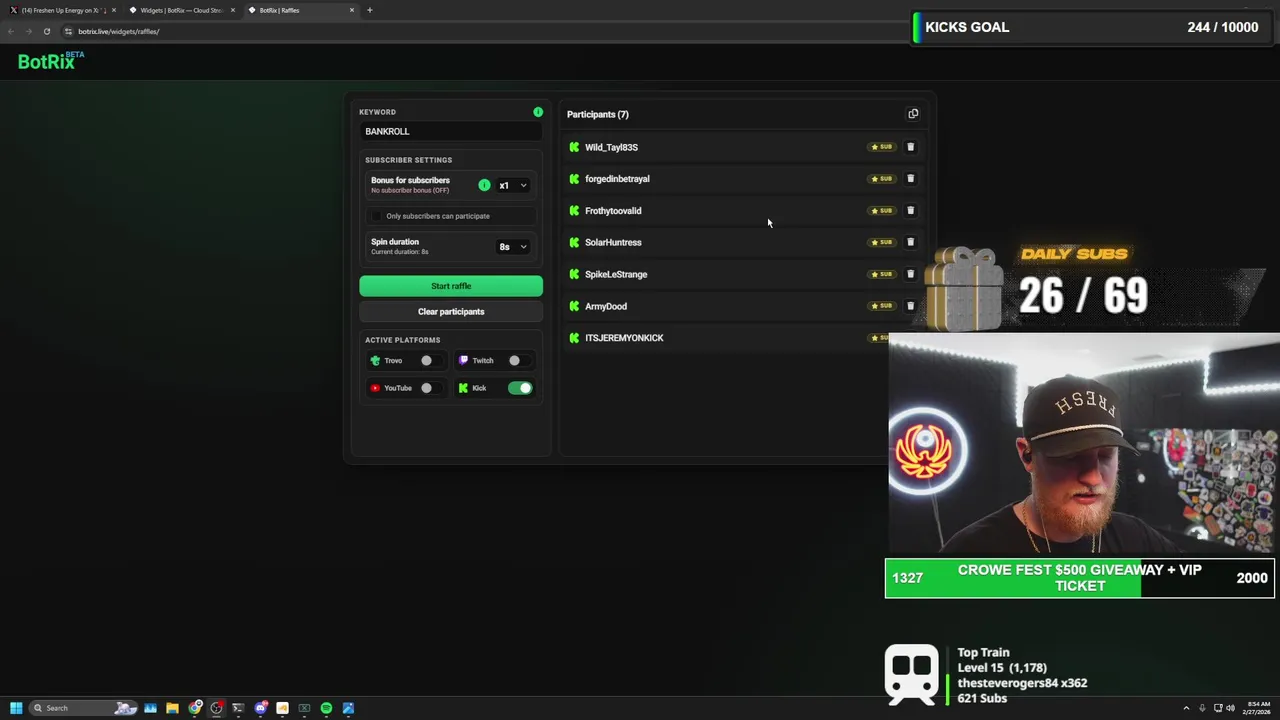Viewport: 1280px width, 720px height.
Task: Select participant name Wild_Tayl83S
Action: click(611, 147)
